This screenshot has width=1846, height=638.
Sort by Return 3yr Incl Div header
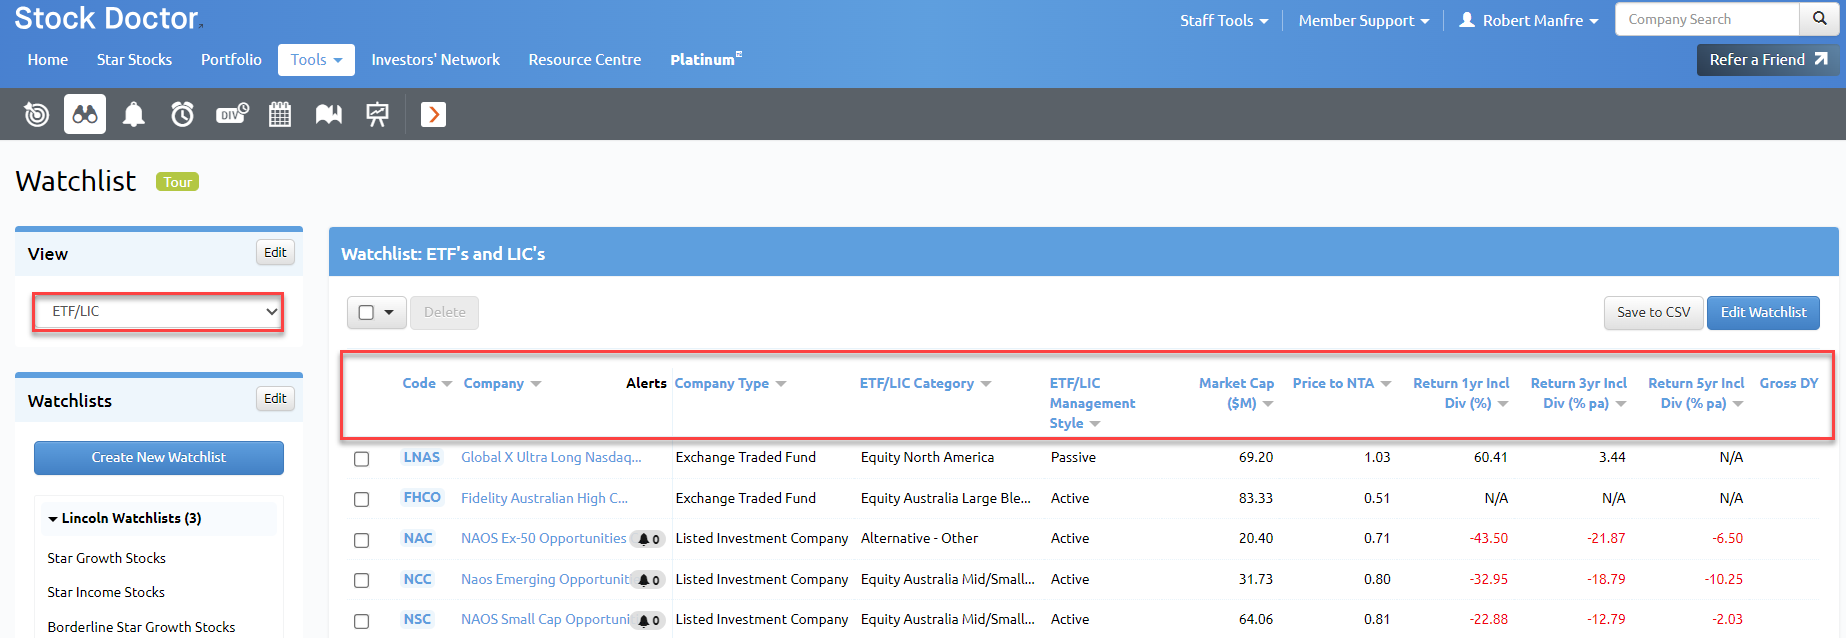[1578, 393]
